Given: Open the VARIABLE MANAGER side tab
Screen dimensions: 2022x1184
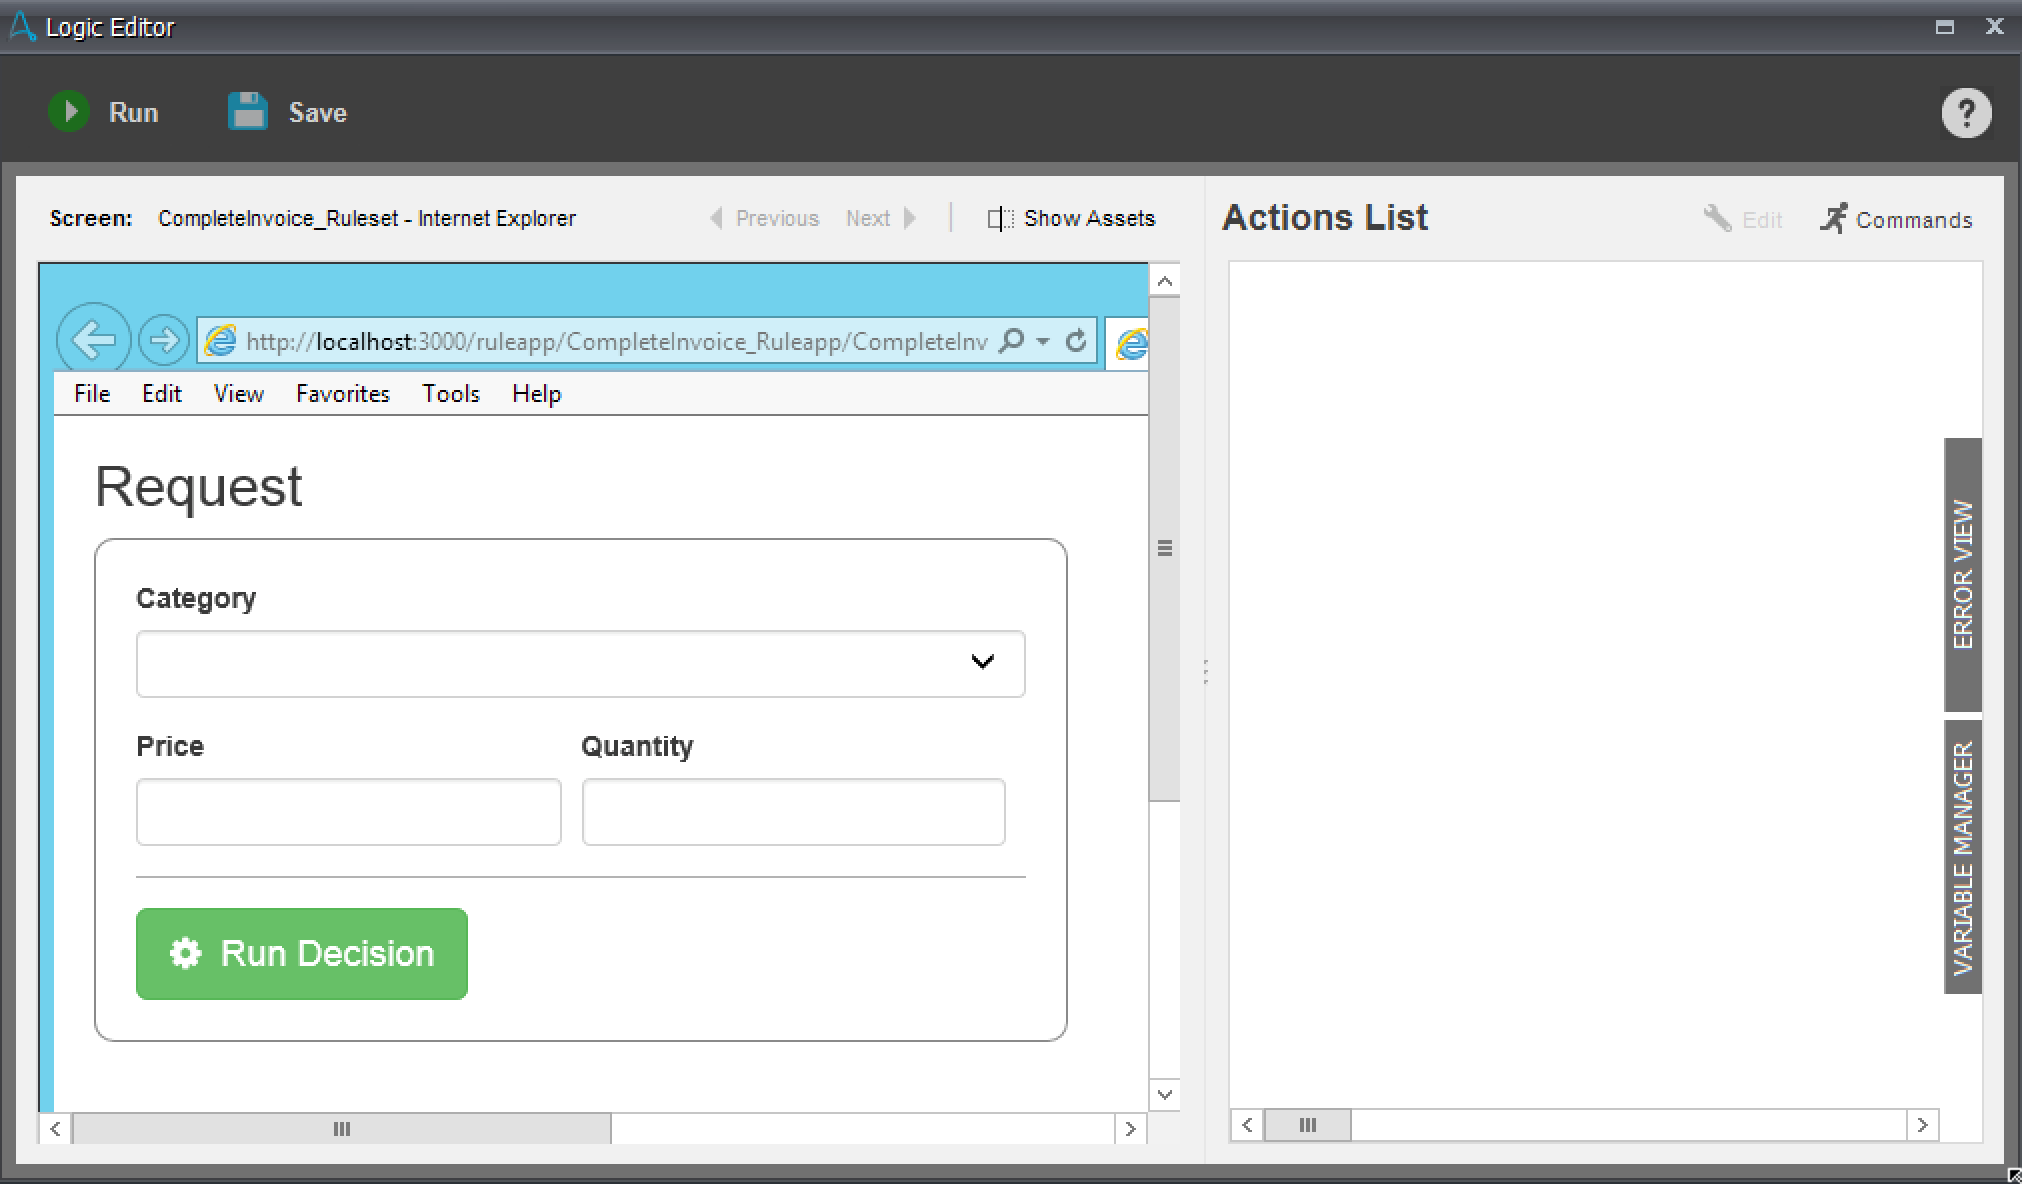Looking at the screenshot, I should click(1962, 857).
